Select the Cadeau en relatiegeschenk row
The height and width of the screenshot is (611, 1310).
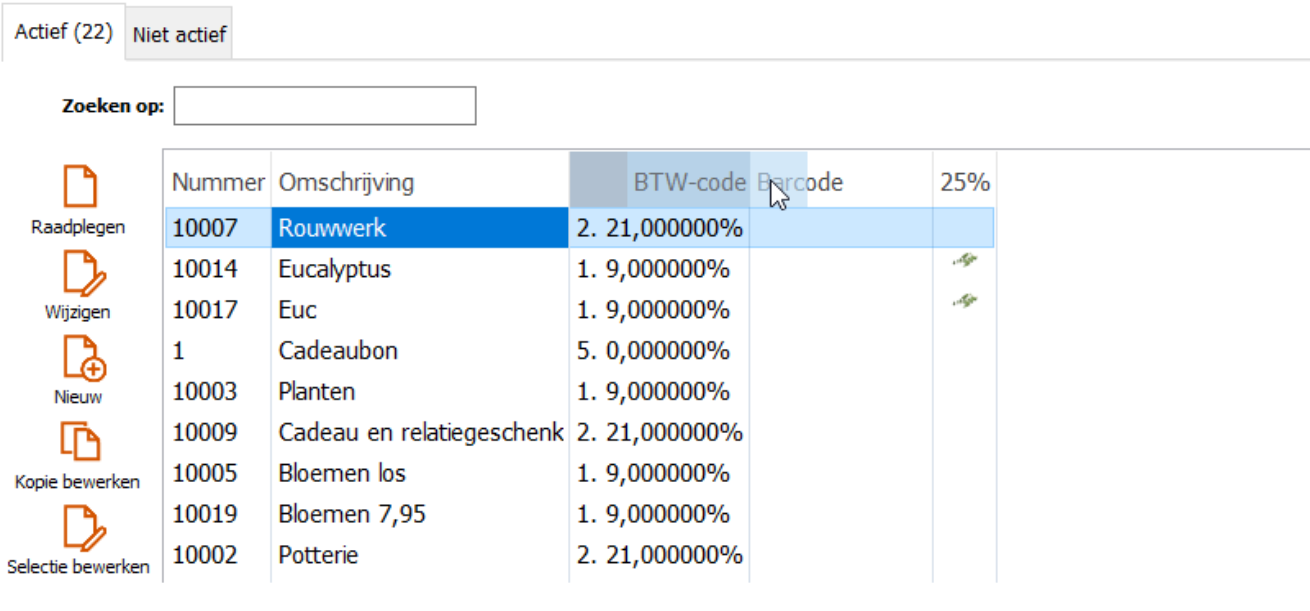point(420,433)
